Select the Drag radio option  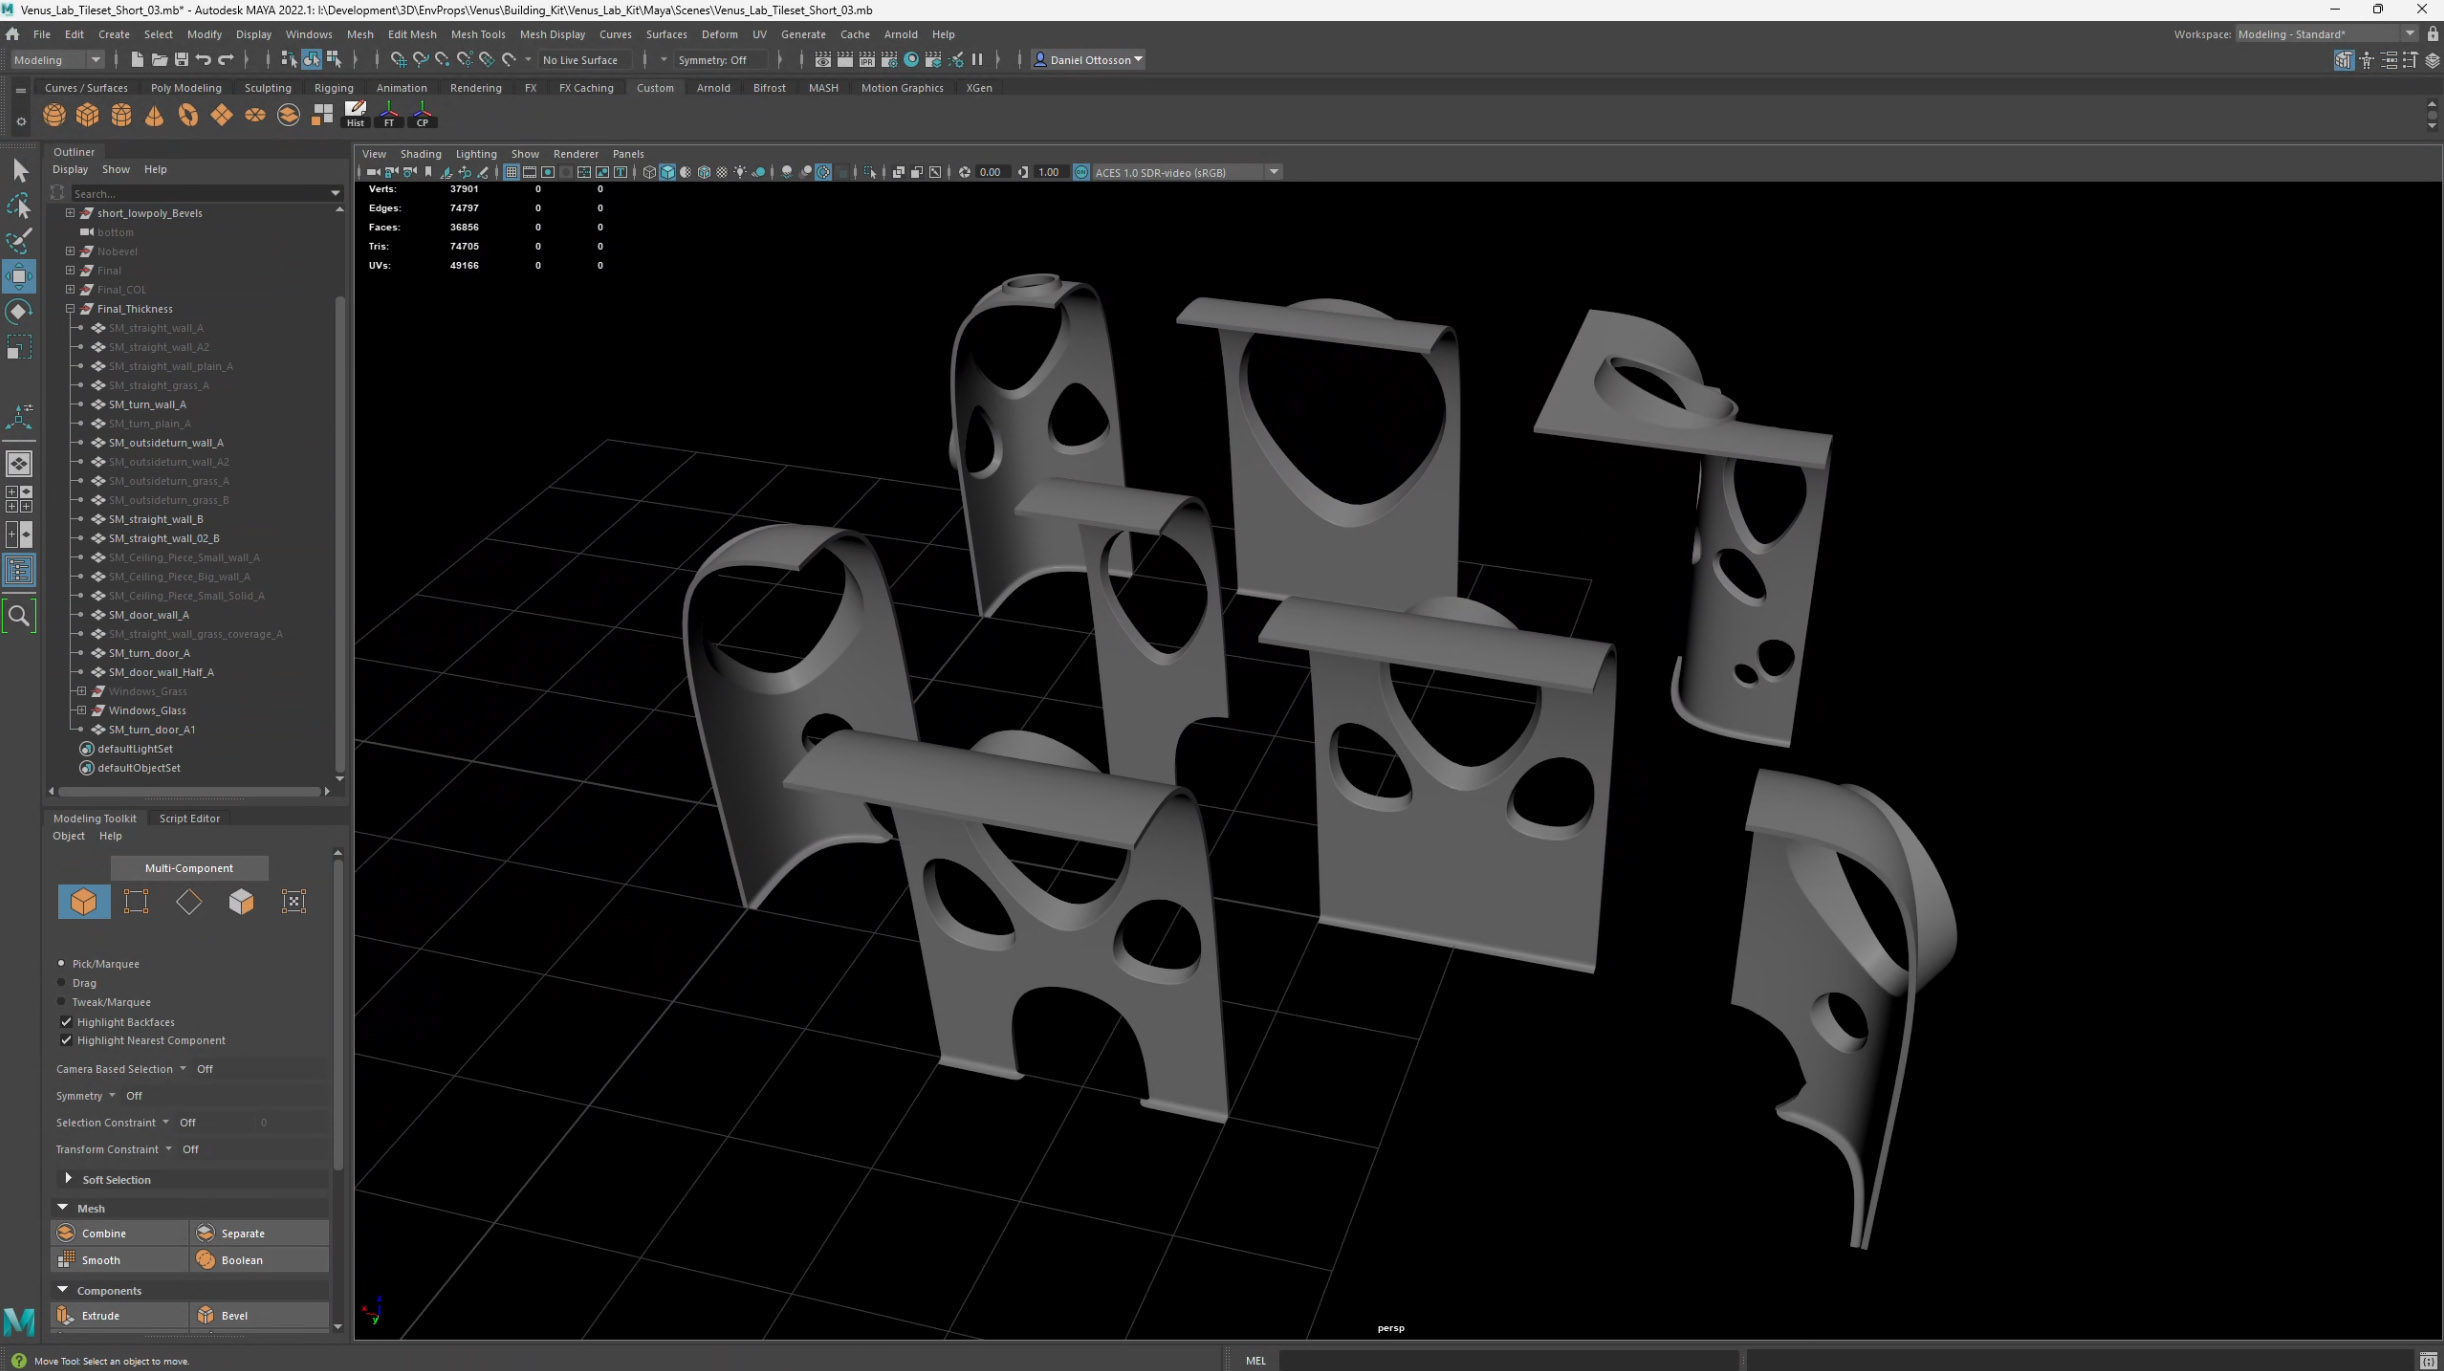(61, 983)
